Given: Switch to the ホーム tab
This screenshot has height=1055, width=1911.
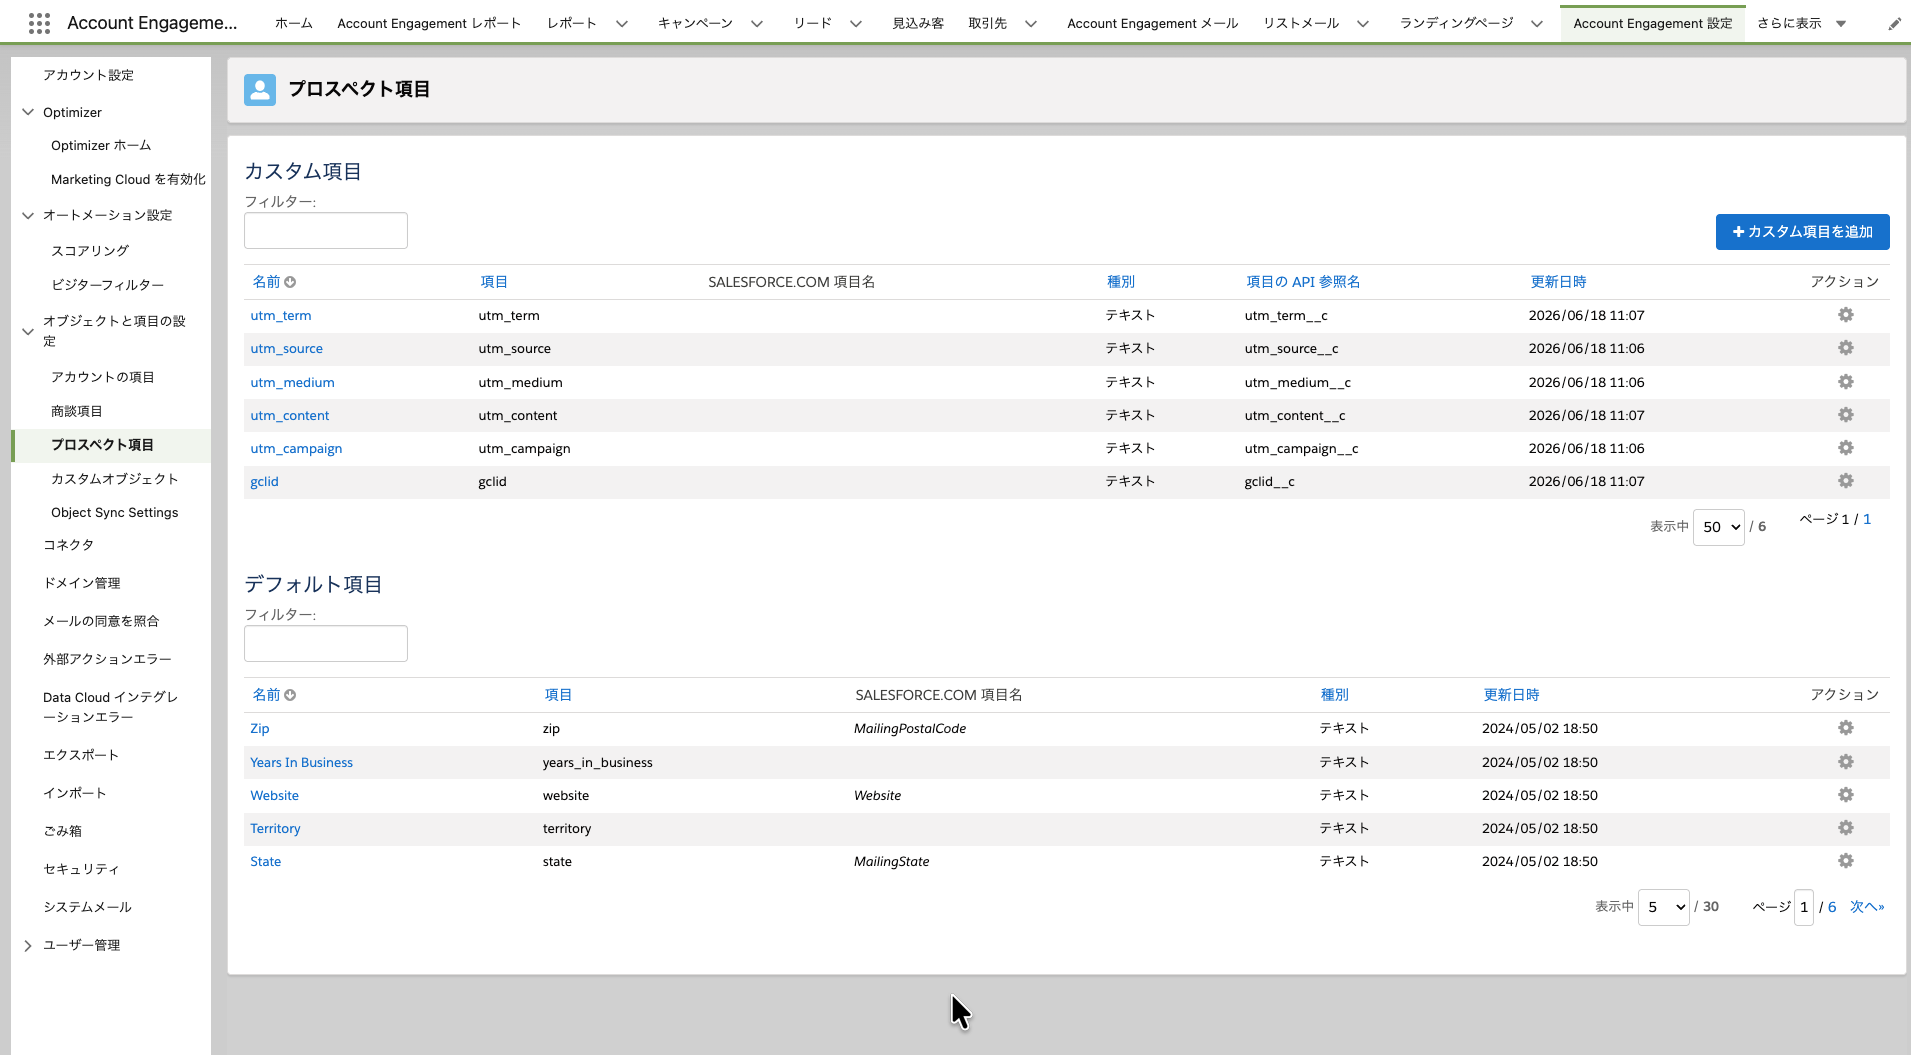Looking at the screenshot, I should click(294, 23).
